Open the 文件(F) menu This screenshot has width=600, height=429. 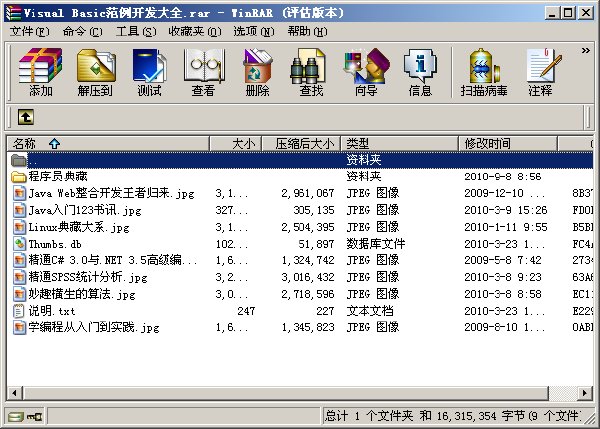[29, 31]
